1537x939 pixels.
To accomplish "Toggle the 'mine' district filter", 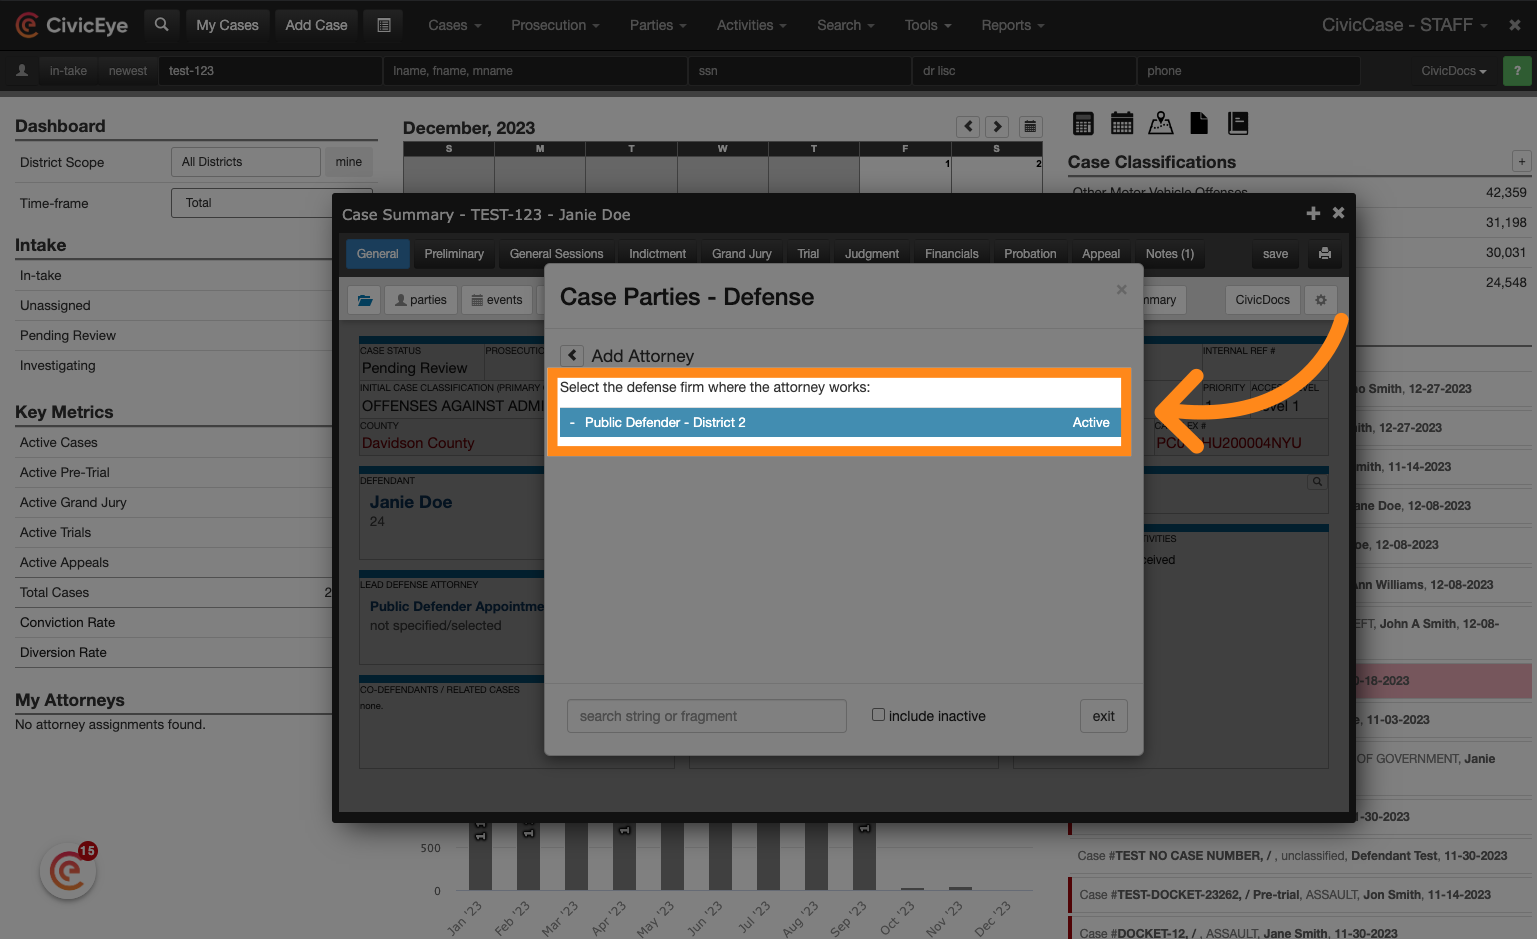I will point(349,162).
